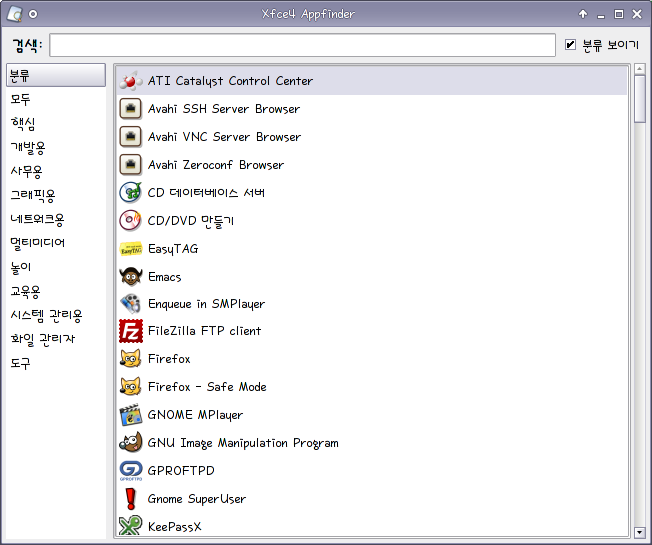Click the CD 데이터베이스 서버 icon
Screen dimensions: 652x545
click(131, 192)
